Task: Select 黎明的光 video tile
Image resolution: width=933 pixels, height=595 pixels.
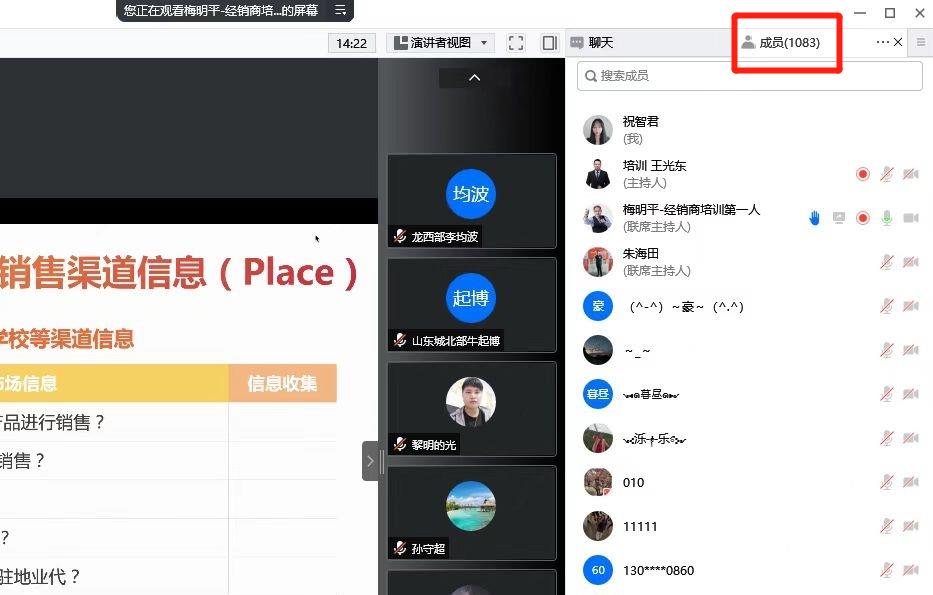Action: pos(472,409)
